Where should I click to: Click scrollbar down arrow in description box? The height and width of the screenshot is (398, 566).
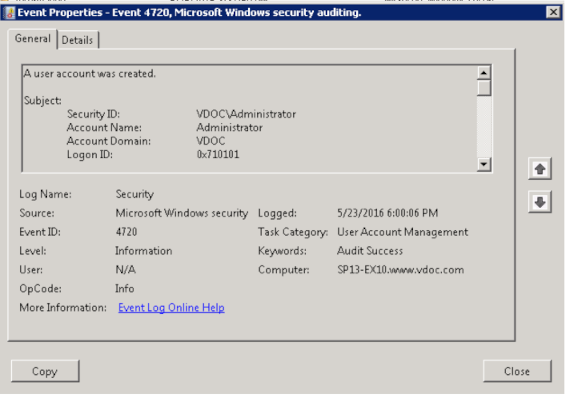click(x=484, y=164)
